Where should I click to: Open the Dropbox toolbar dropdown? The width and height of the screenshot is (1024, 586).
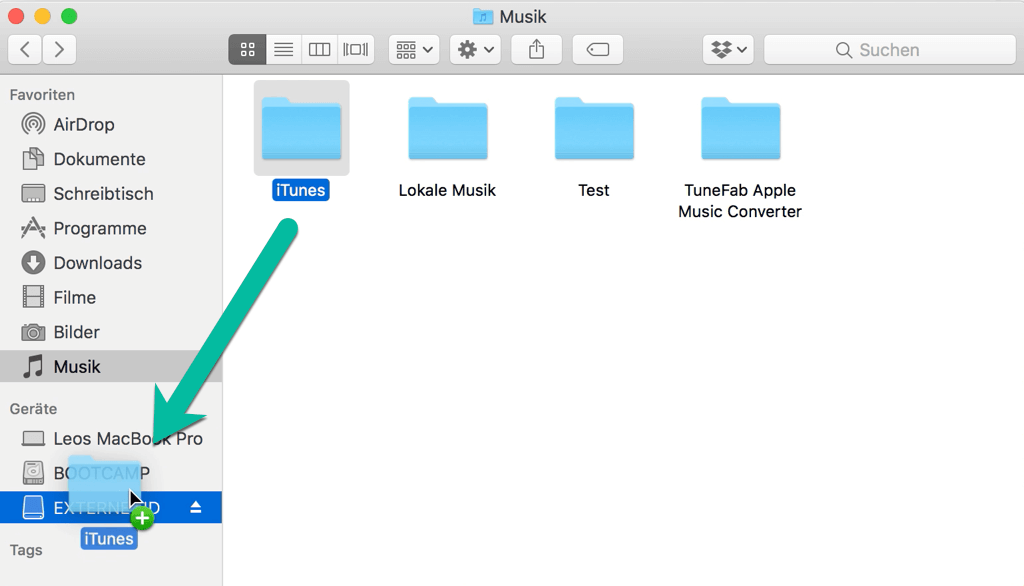pyautogui.click(x=728, y=50)
